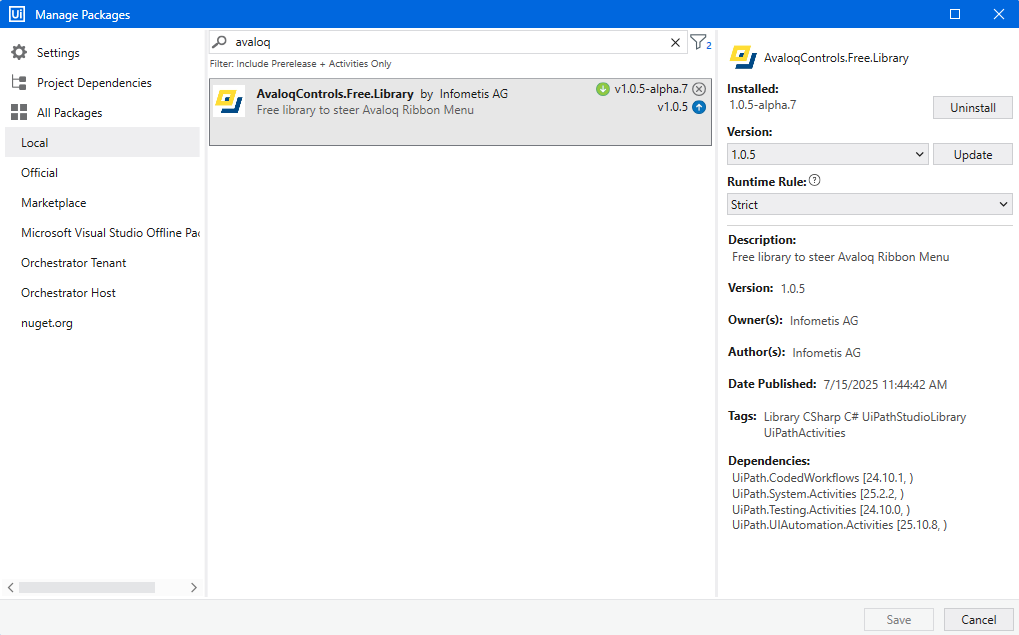Open the package filter funnel icon
Screen dimensions: 1019x635
700,42
